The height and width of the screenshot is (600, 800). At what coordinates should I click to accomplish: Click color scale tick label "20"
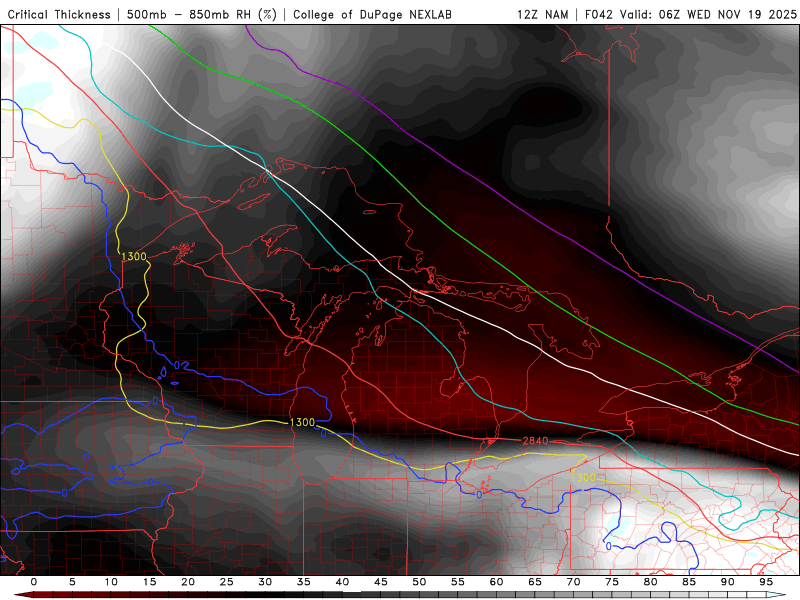tap(188, 582)
